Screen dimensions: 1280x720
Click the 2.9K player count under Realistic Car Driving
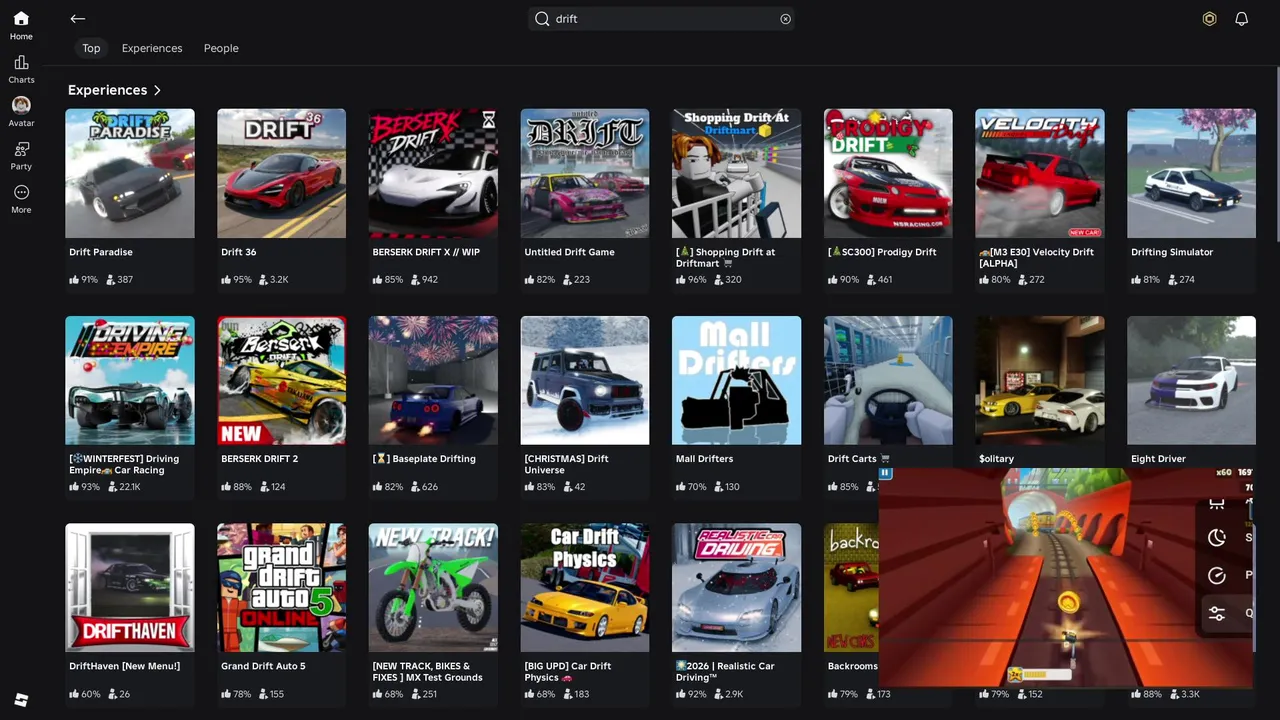728,694
